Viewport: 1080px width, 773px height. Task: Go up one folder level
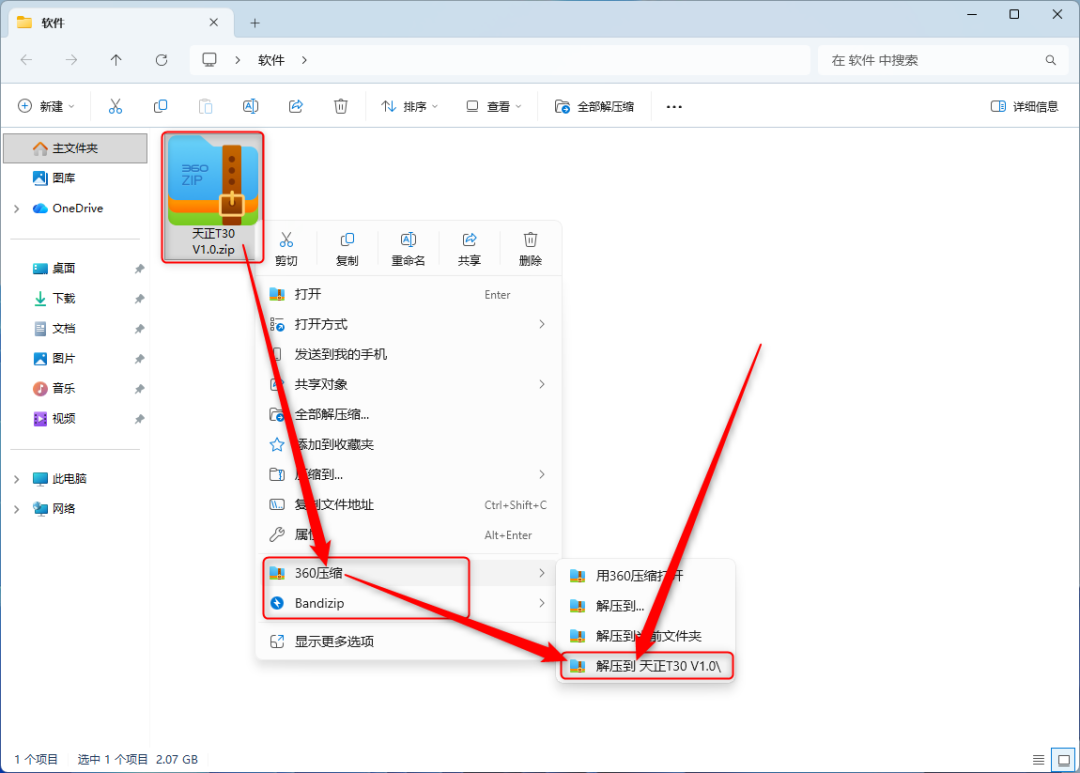pos(116,60)
